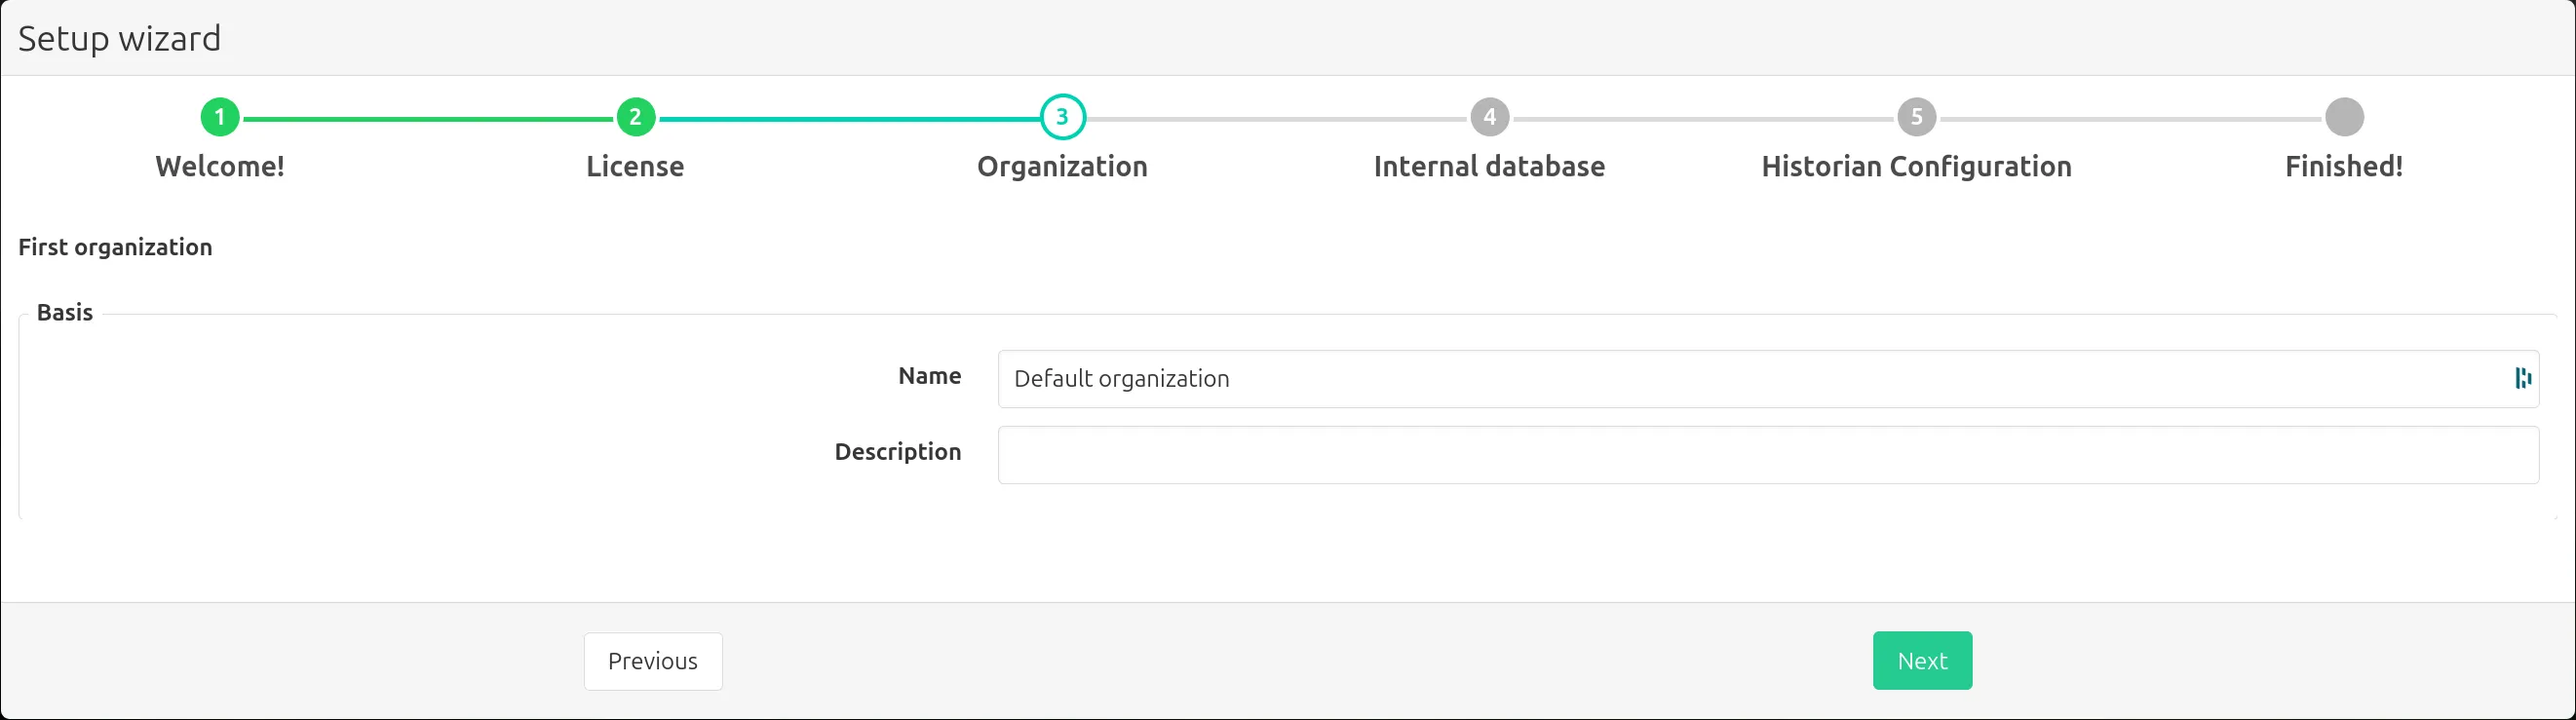Click the Description field label
The height and width of the screenshot is (720, 2576).
click(898, 452)
